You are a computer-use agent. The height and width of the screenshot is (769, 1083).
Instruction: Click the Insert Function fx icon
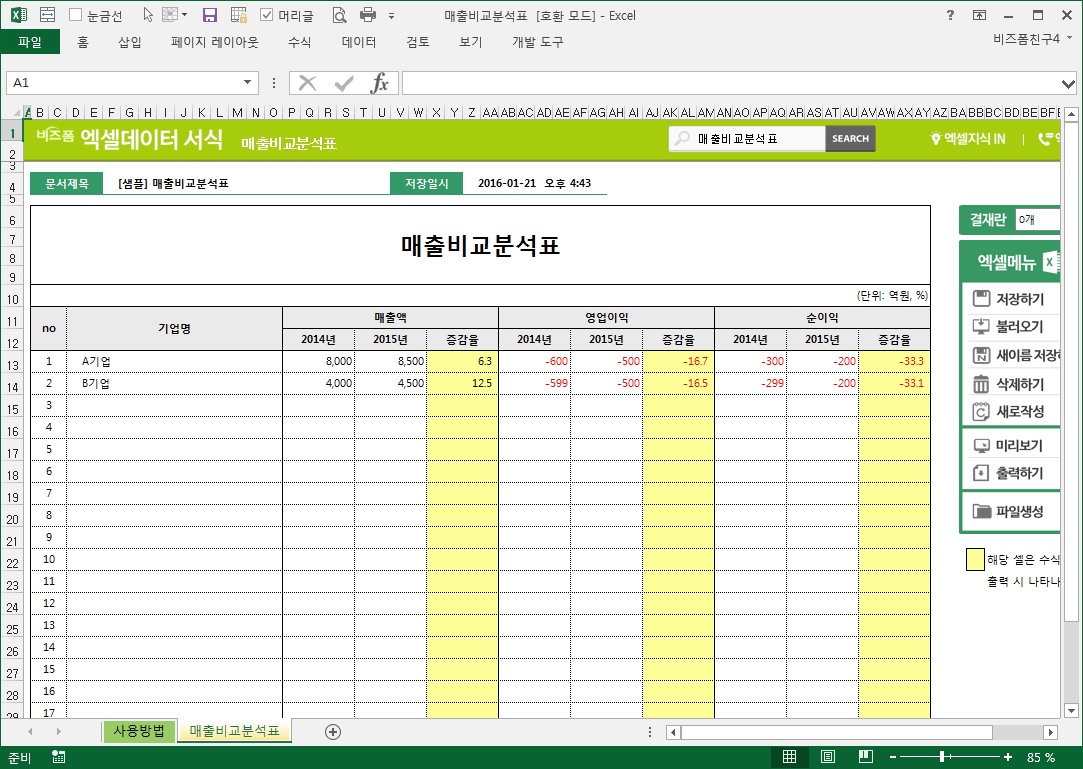click(x=380, y=83)
